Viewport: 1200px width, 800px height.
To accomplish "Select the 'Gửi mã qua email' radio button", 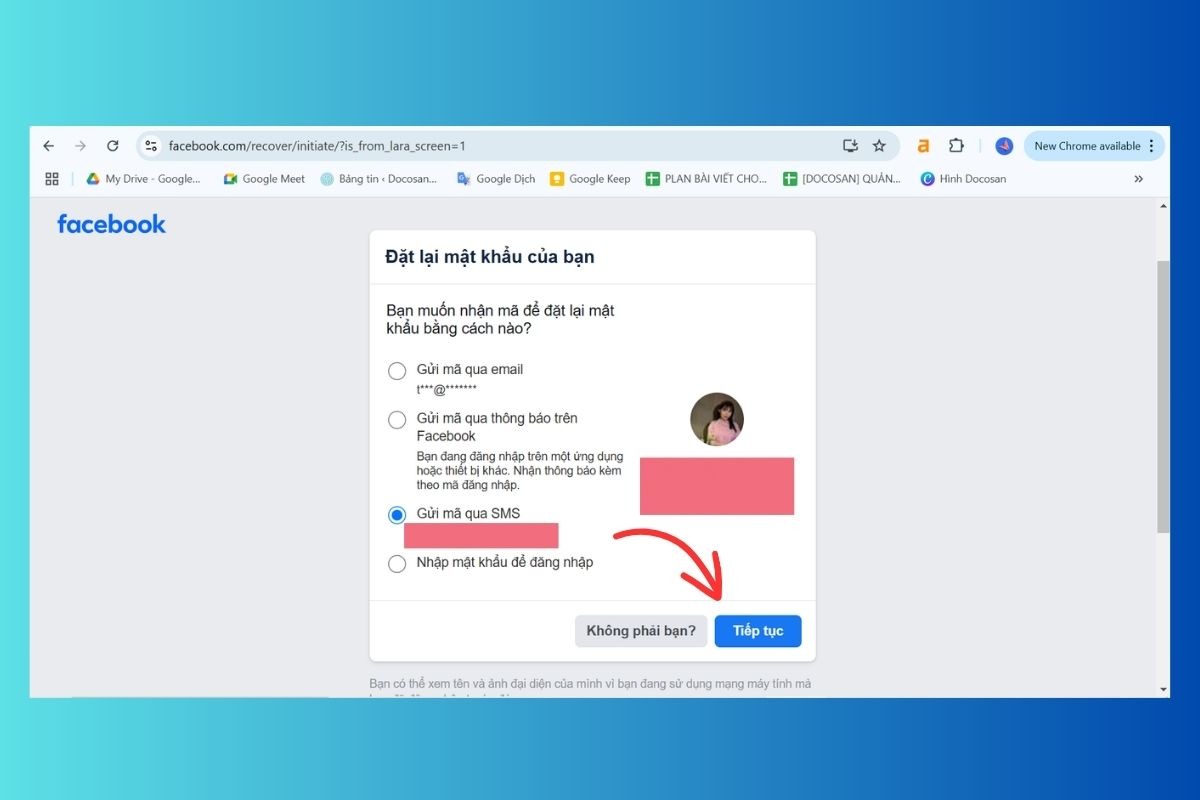I will (397, 371).
